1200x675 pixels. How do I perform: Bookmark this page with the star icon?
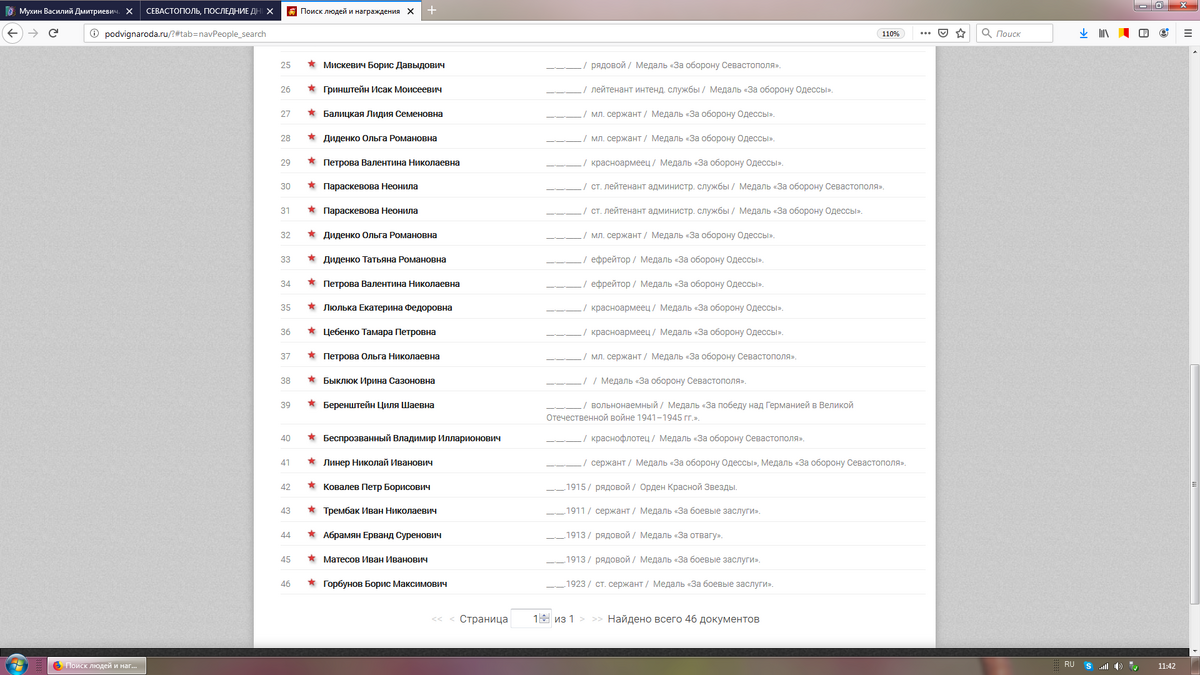[x=961, y=33]
